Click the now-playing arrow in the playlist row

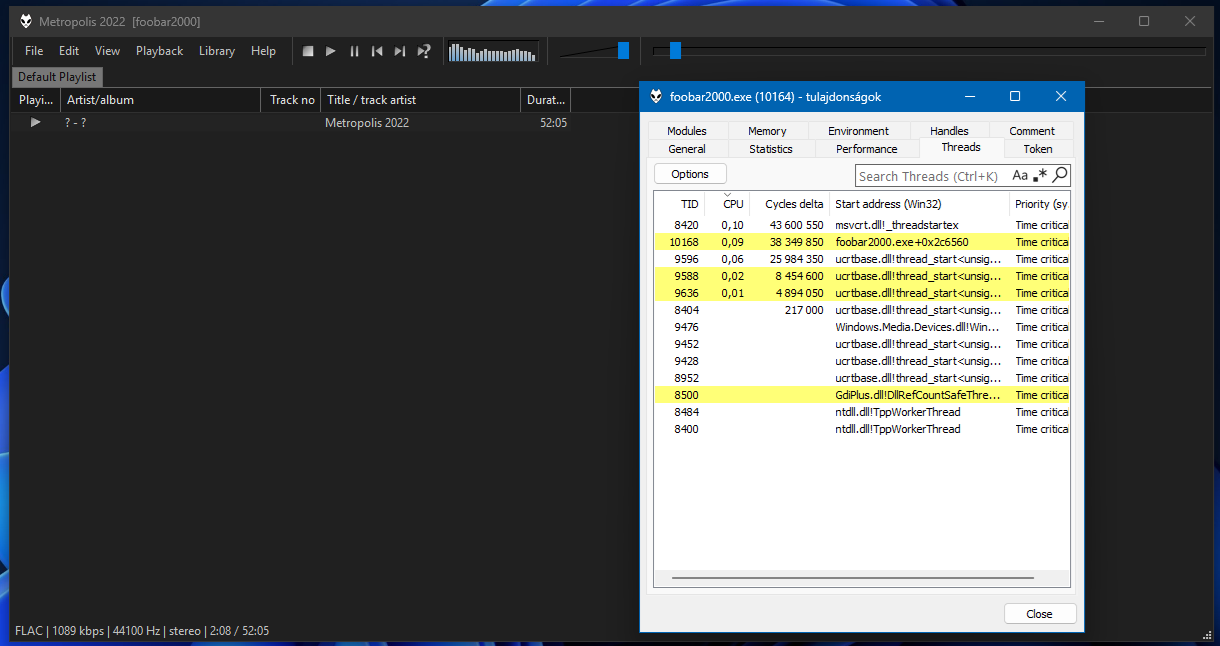36,122
